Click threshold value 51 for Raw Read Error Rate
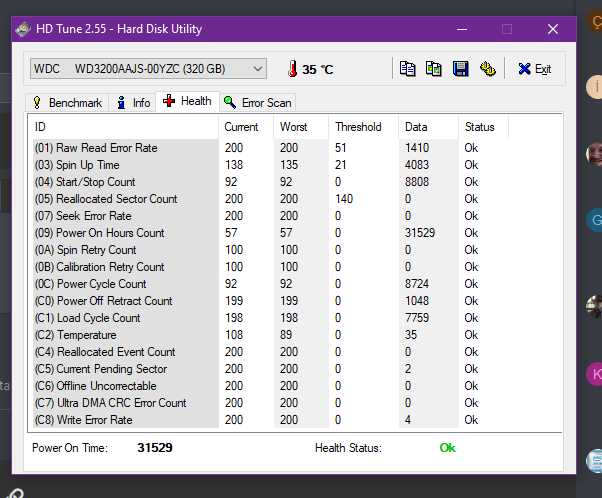Viewport: 602px width, 498px height. coord(341,148)
